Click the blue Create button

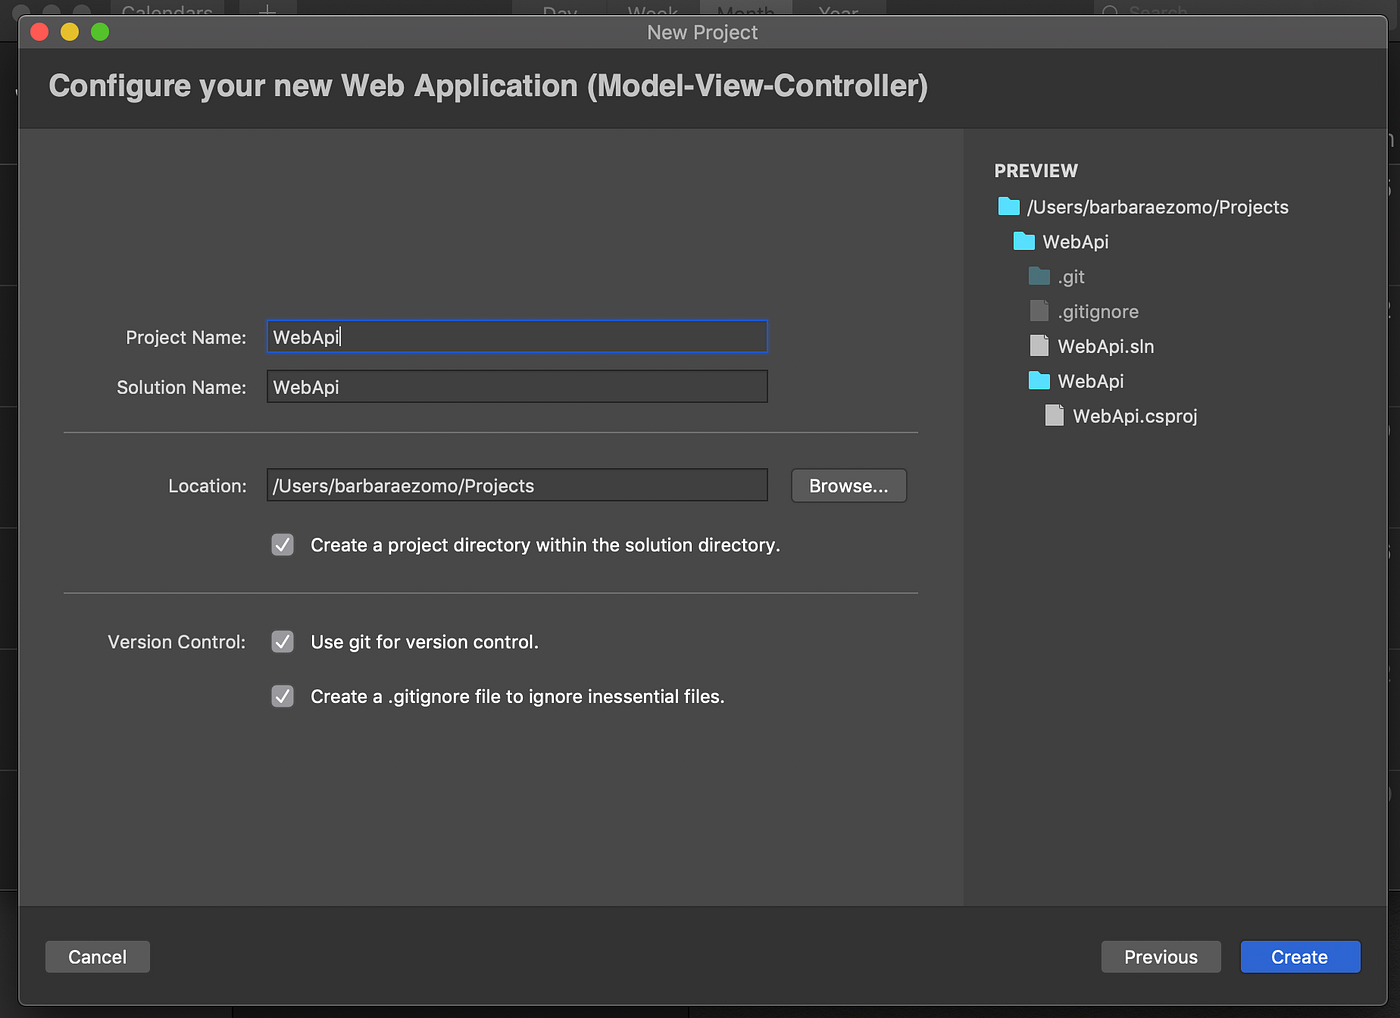coord(1300,957)
